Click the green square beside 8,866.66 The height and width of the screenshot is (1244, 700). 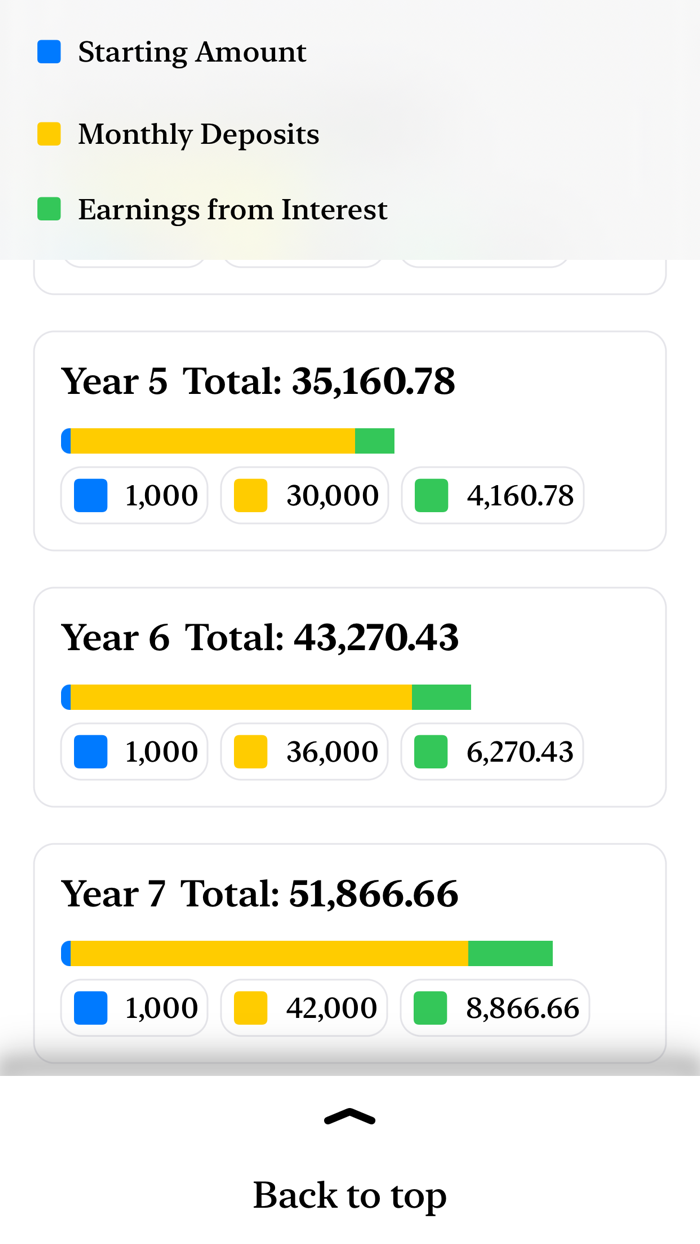click(x=432, y=1008)
